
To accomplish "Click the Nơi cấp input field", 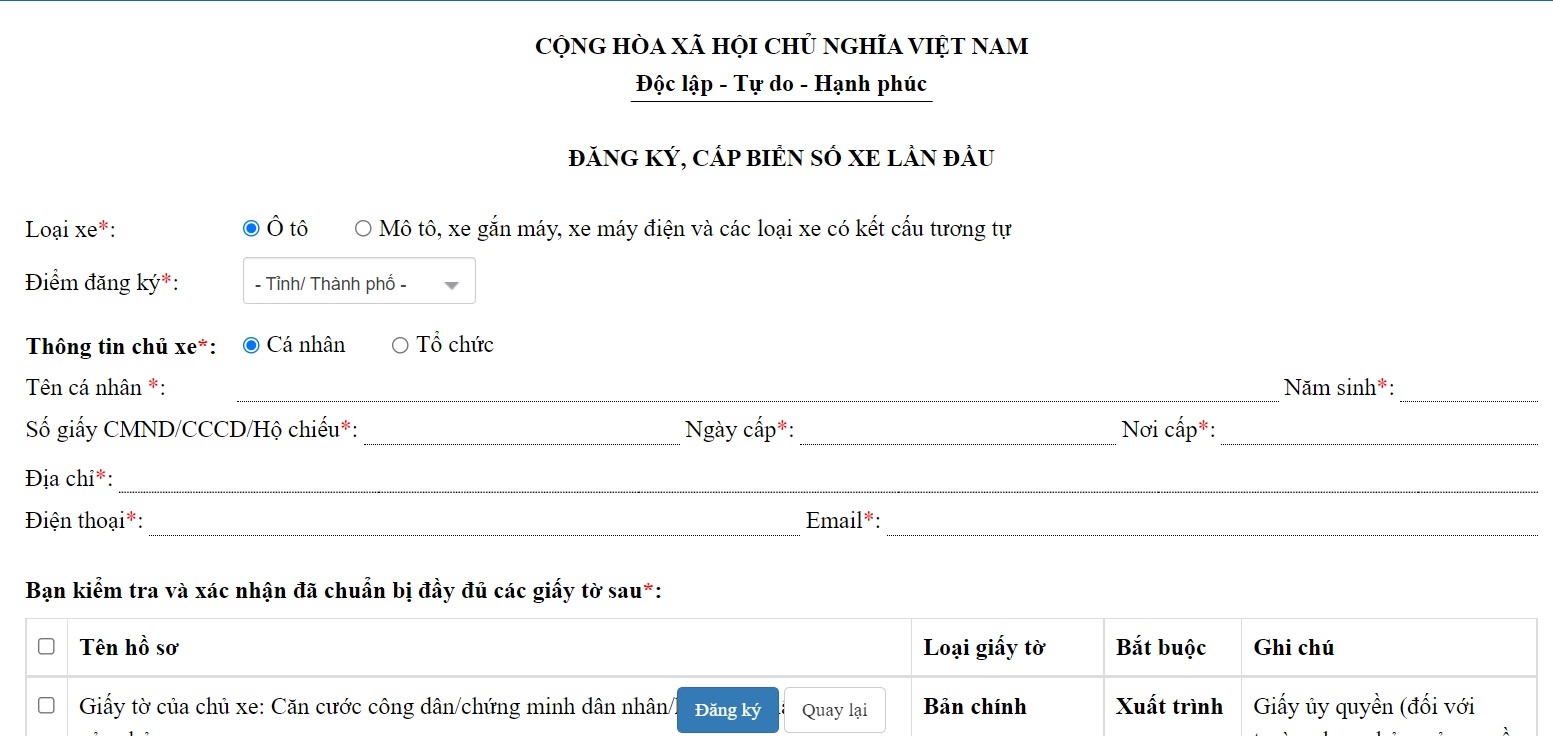I will coord(1378,431).
